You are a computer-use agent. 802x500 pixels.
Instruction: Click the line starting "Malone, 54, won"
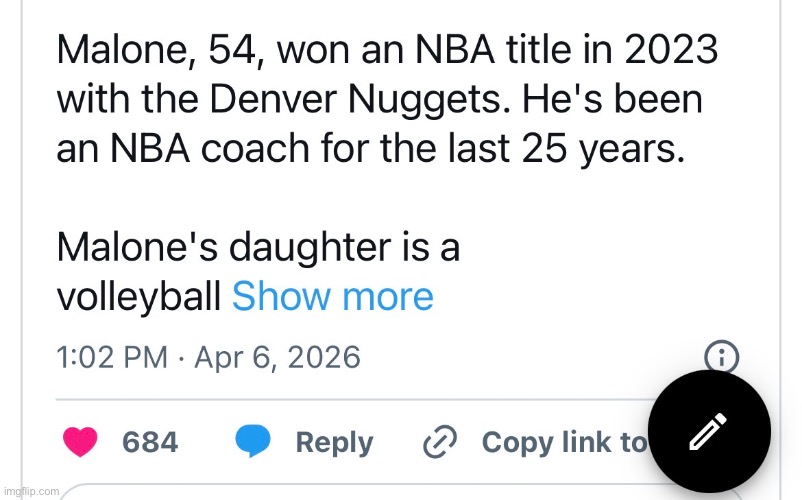[386, 50]
